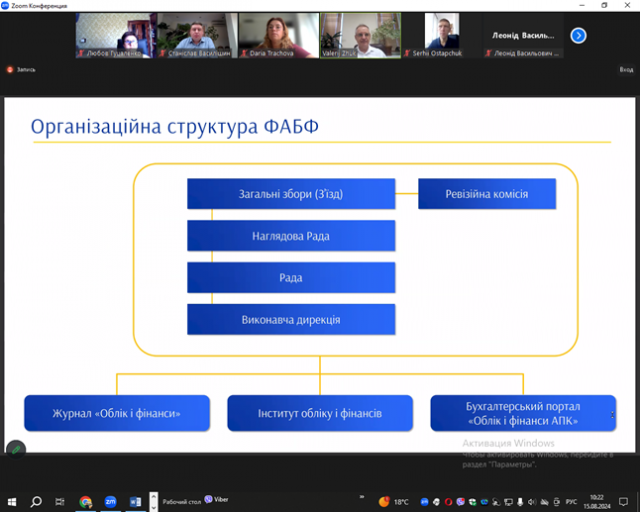Click the Windows Start button
This screenshot has height=512, width=640.
point(11,501)
